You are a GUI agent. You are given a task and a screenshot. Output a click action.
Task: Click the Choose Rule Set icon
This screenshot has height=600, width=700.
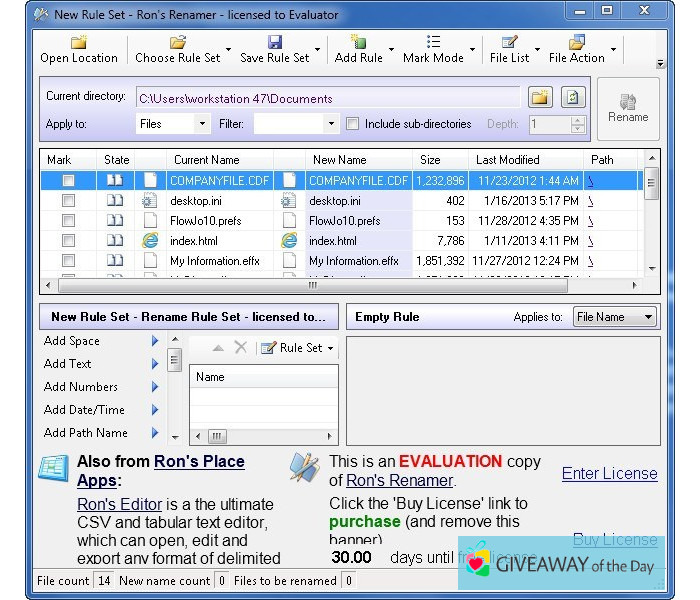click(177, 42)
